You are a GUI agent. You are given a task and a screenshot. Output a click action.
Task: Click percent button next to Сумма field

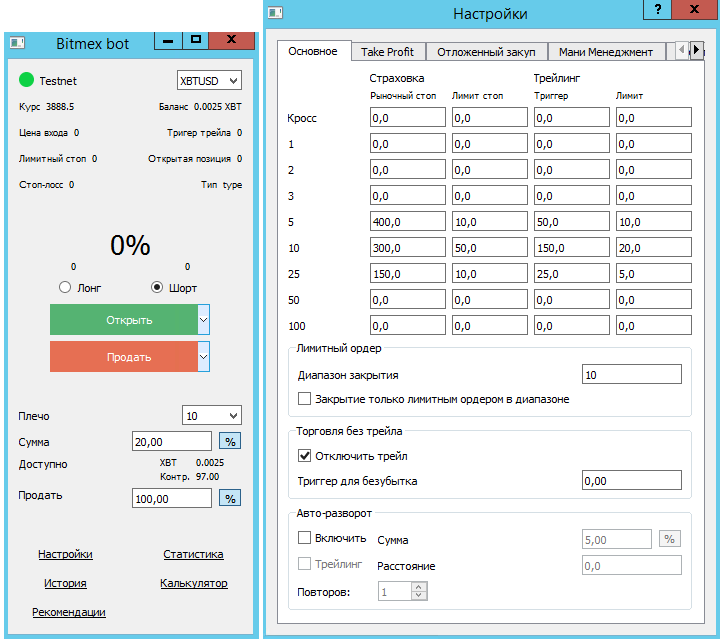pos(230,441)
